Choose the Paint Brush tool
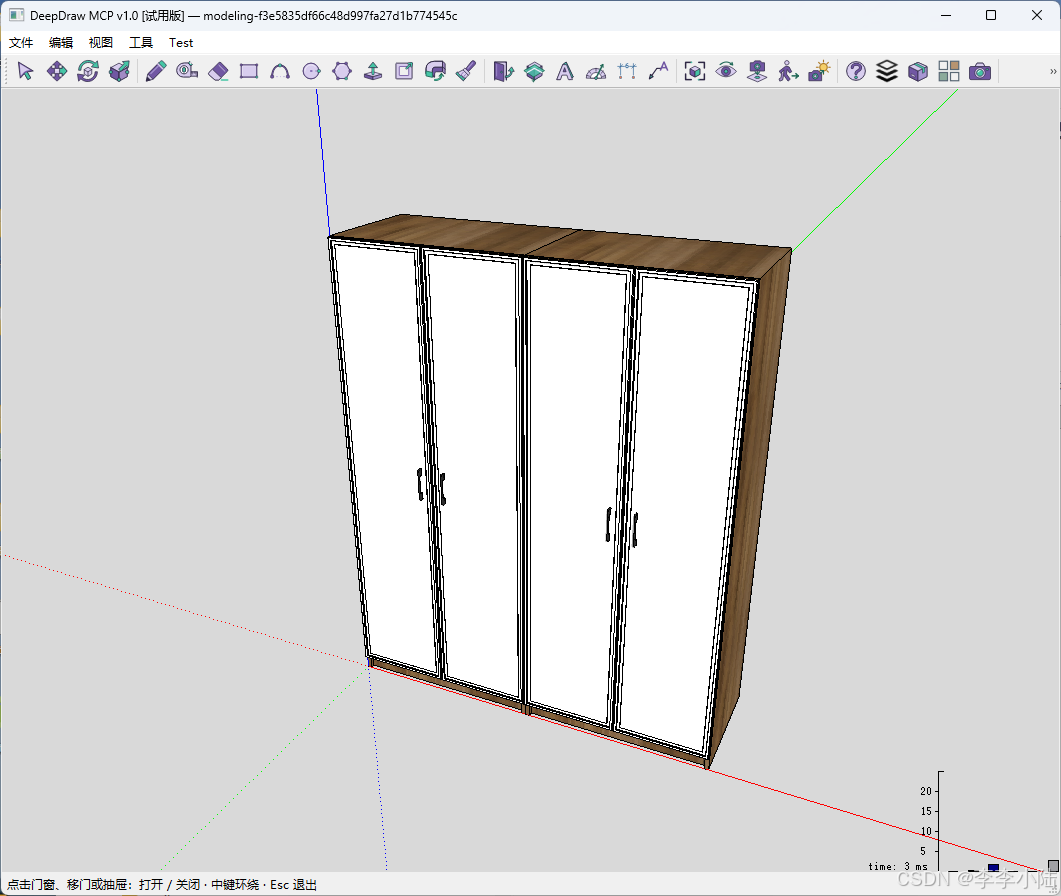Viewport: 1061px width, 896px height. pyautogui.click(x=466, y=71)
